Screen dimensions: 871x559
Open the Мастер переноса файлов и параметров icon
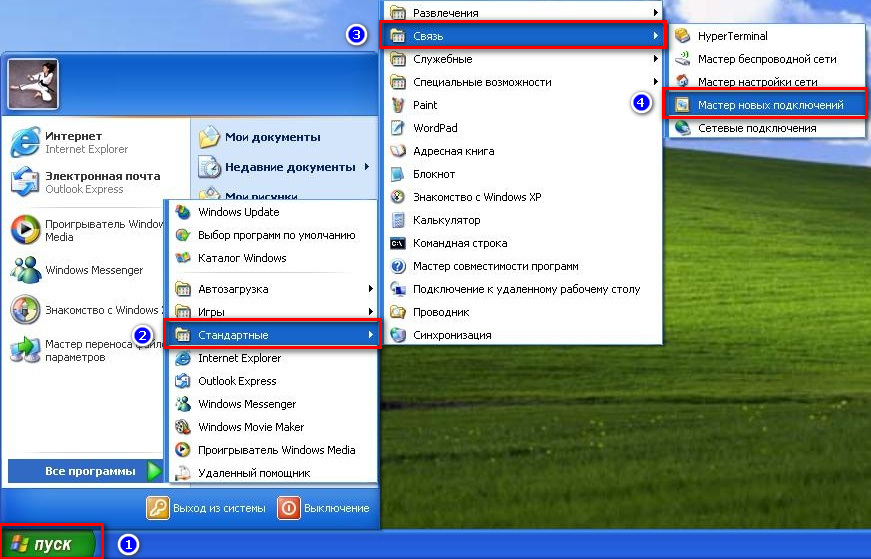(25, 350)
